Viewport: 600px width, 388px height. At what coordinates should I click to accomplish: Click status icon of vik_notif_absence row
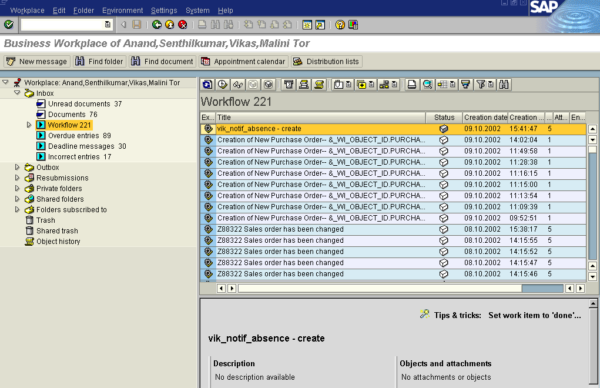[443, 129]
